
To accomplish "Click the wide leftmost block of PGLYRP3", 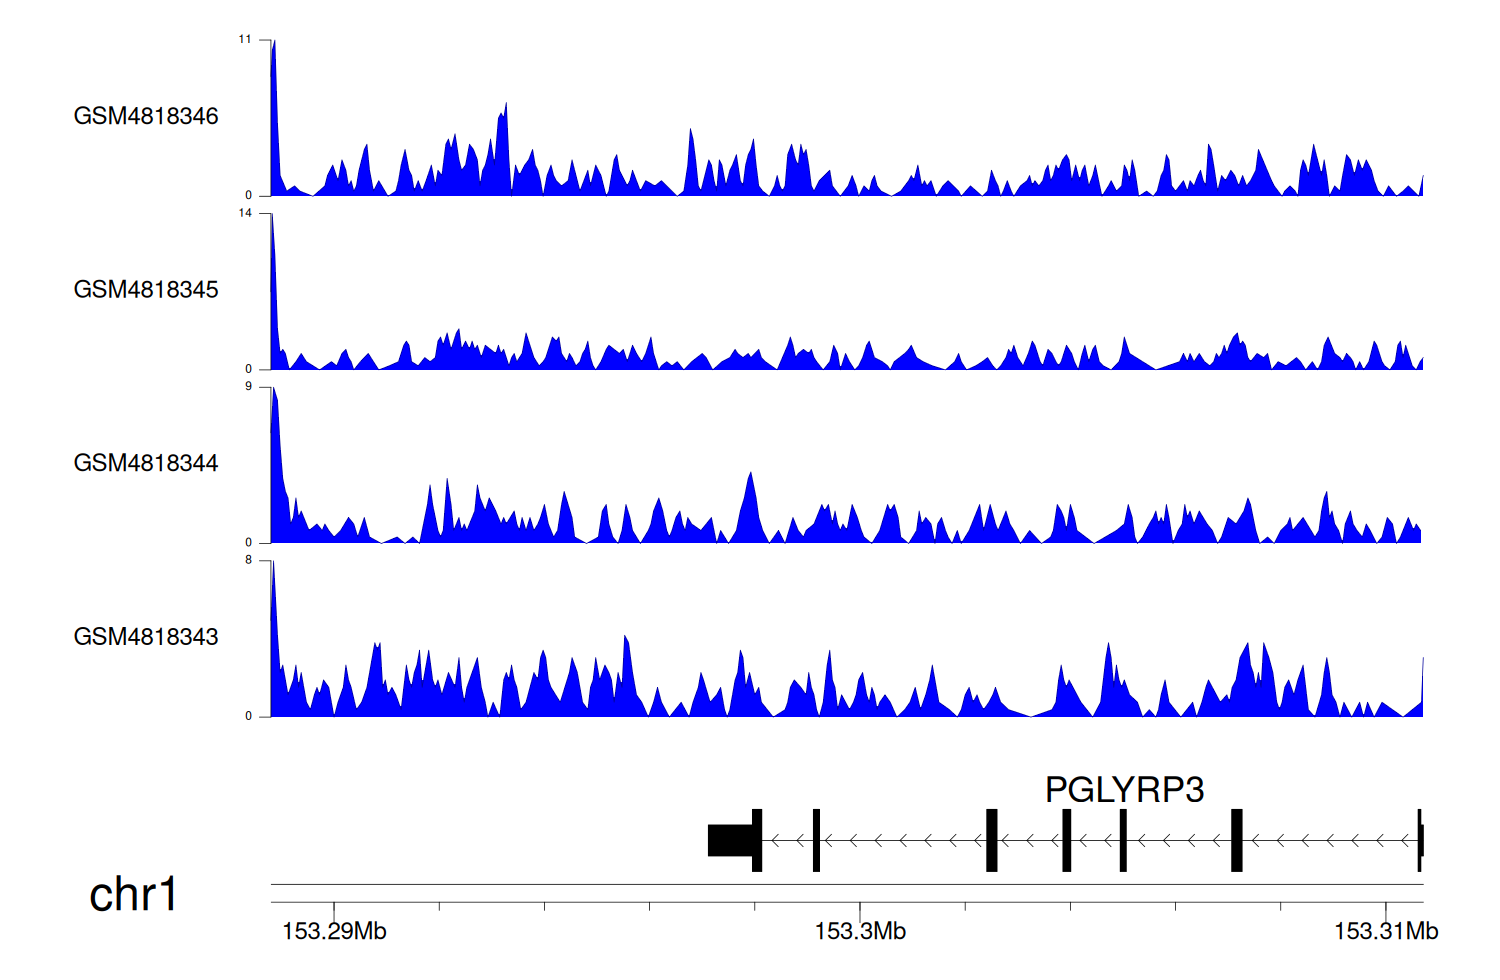I will 730,840.
